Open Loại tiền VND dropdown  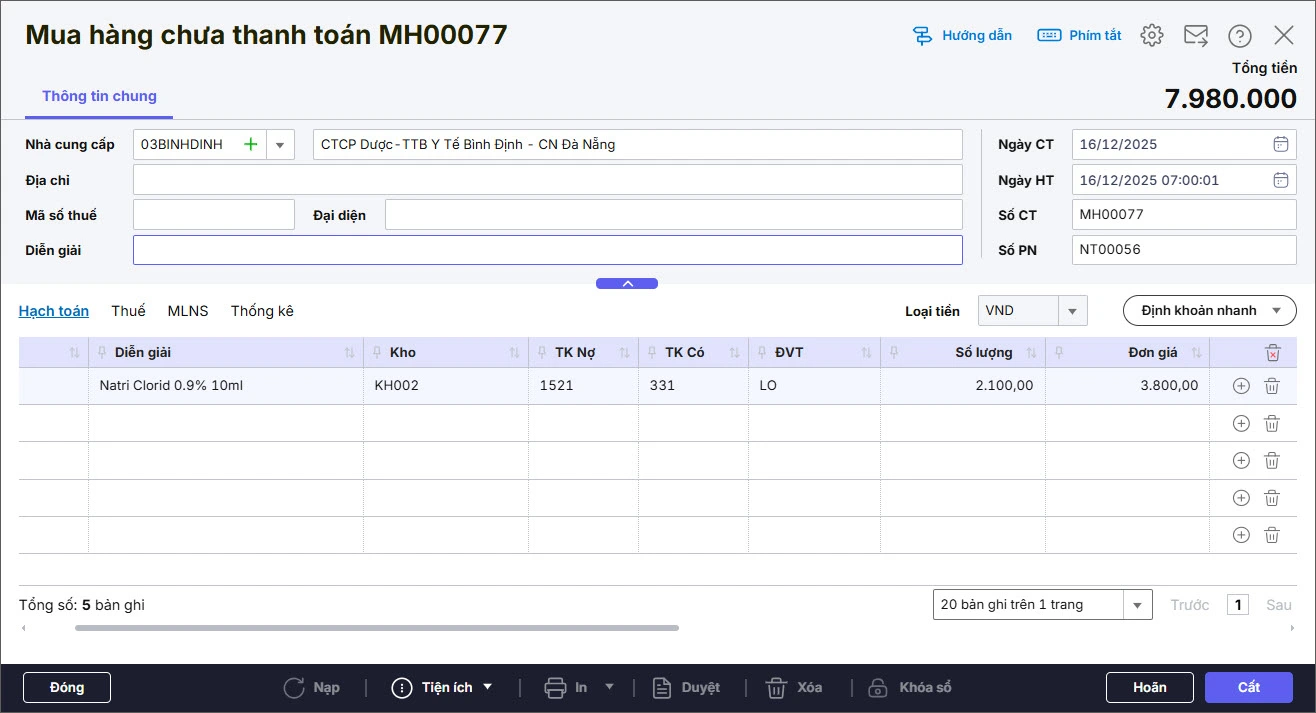[1073, 311]
